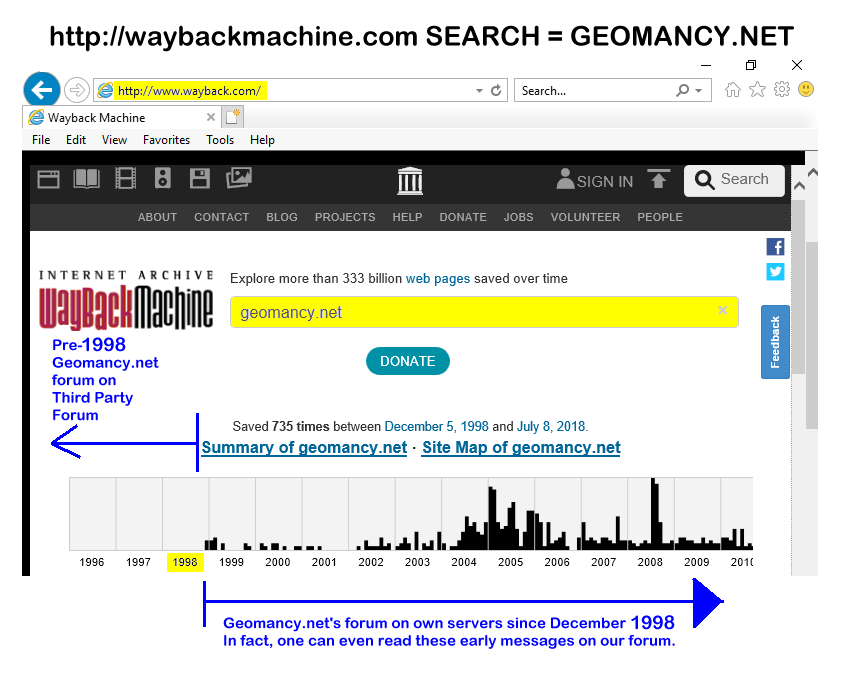Image resolution: width=854 pixels, height=680 pixels.
Task: Open the Images icon
Action: (239, 178)
